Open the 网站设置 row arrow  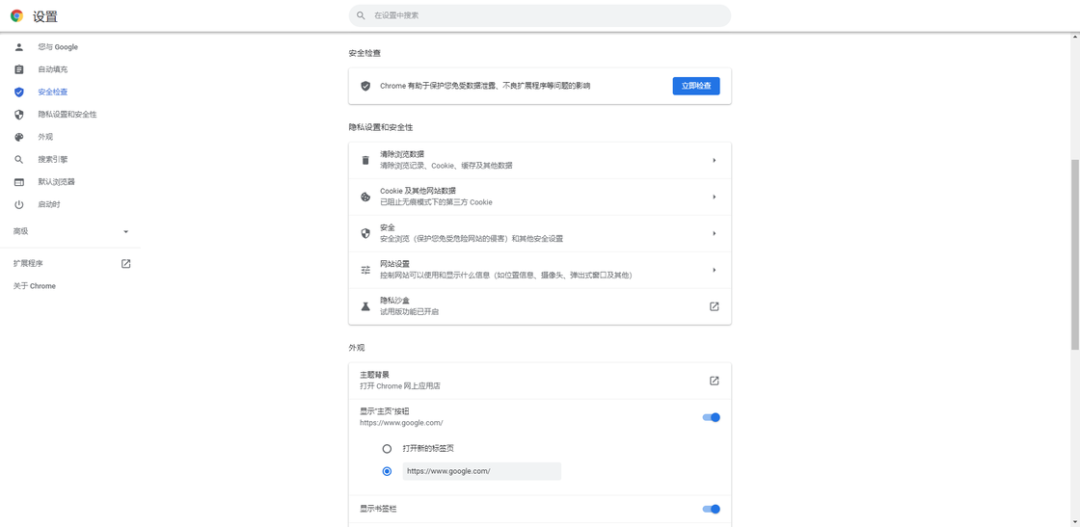(714, 269)
